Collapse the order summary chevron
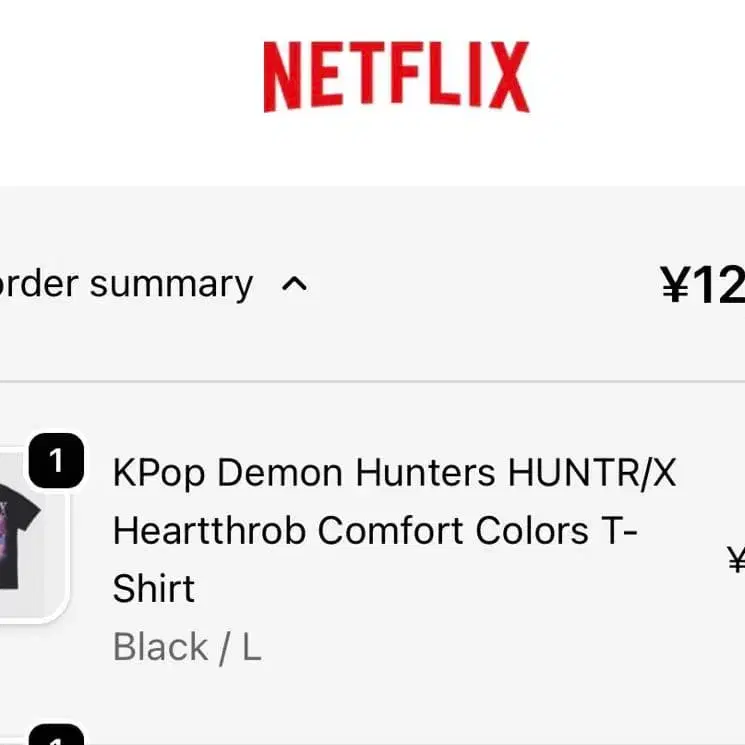 click(294, 285)
